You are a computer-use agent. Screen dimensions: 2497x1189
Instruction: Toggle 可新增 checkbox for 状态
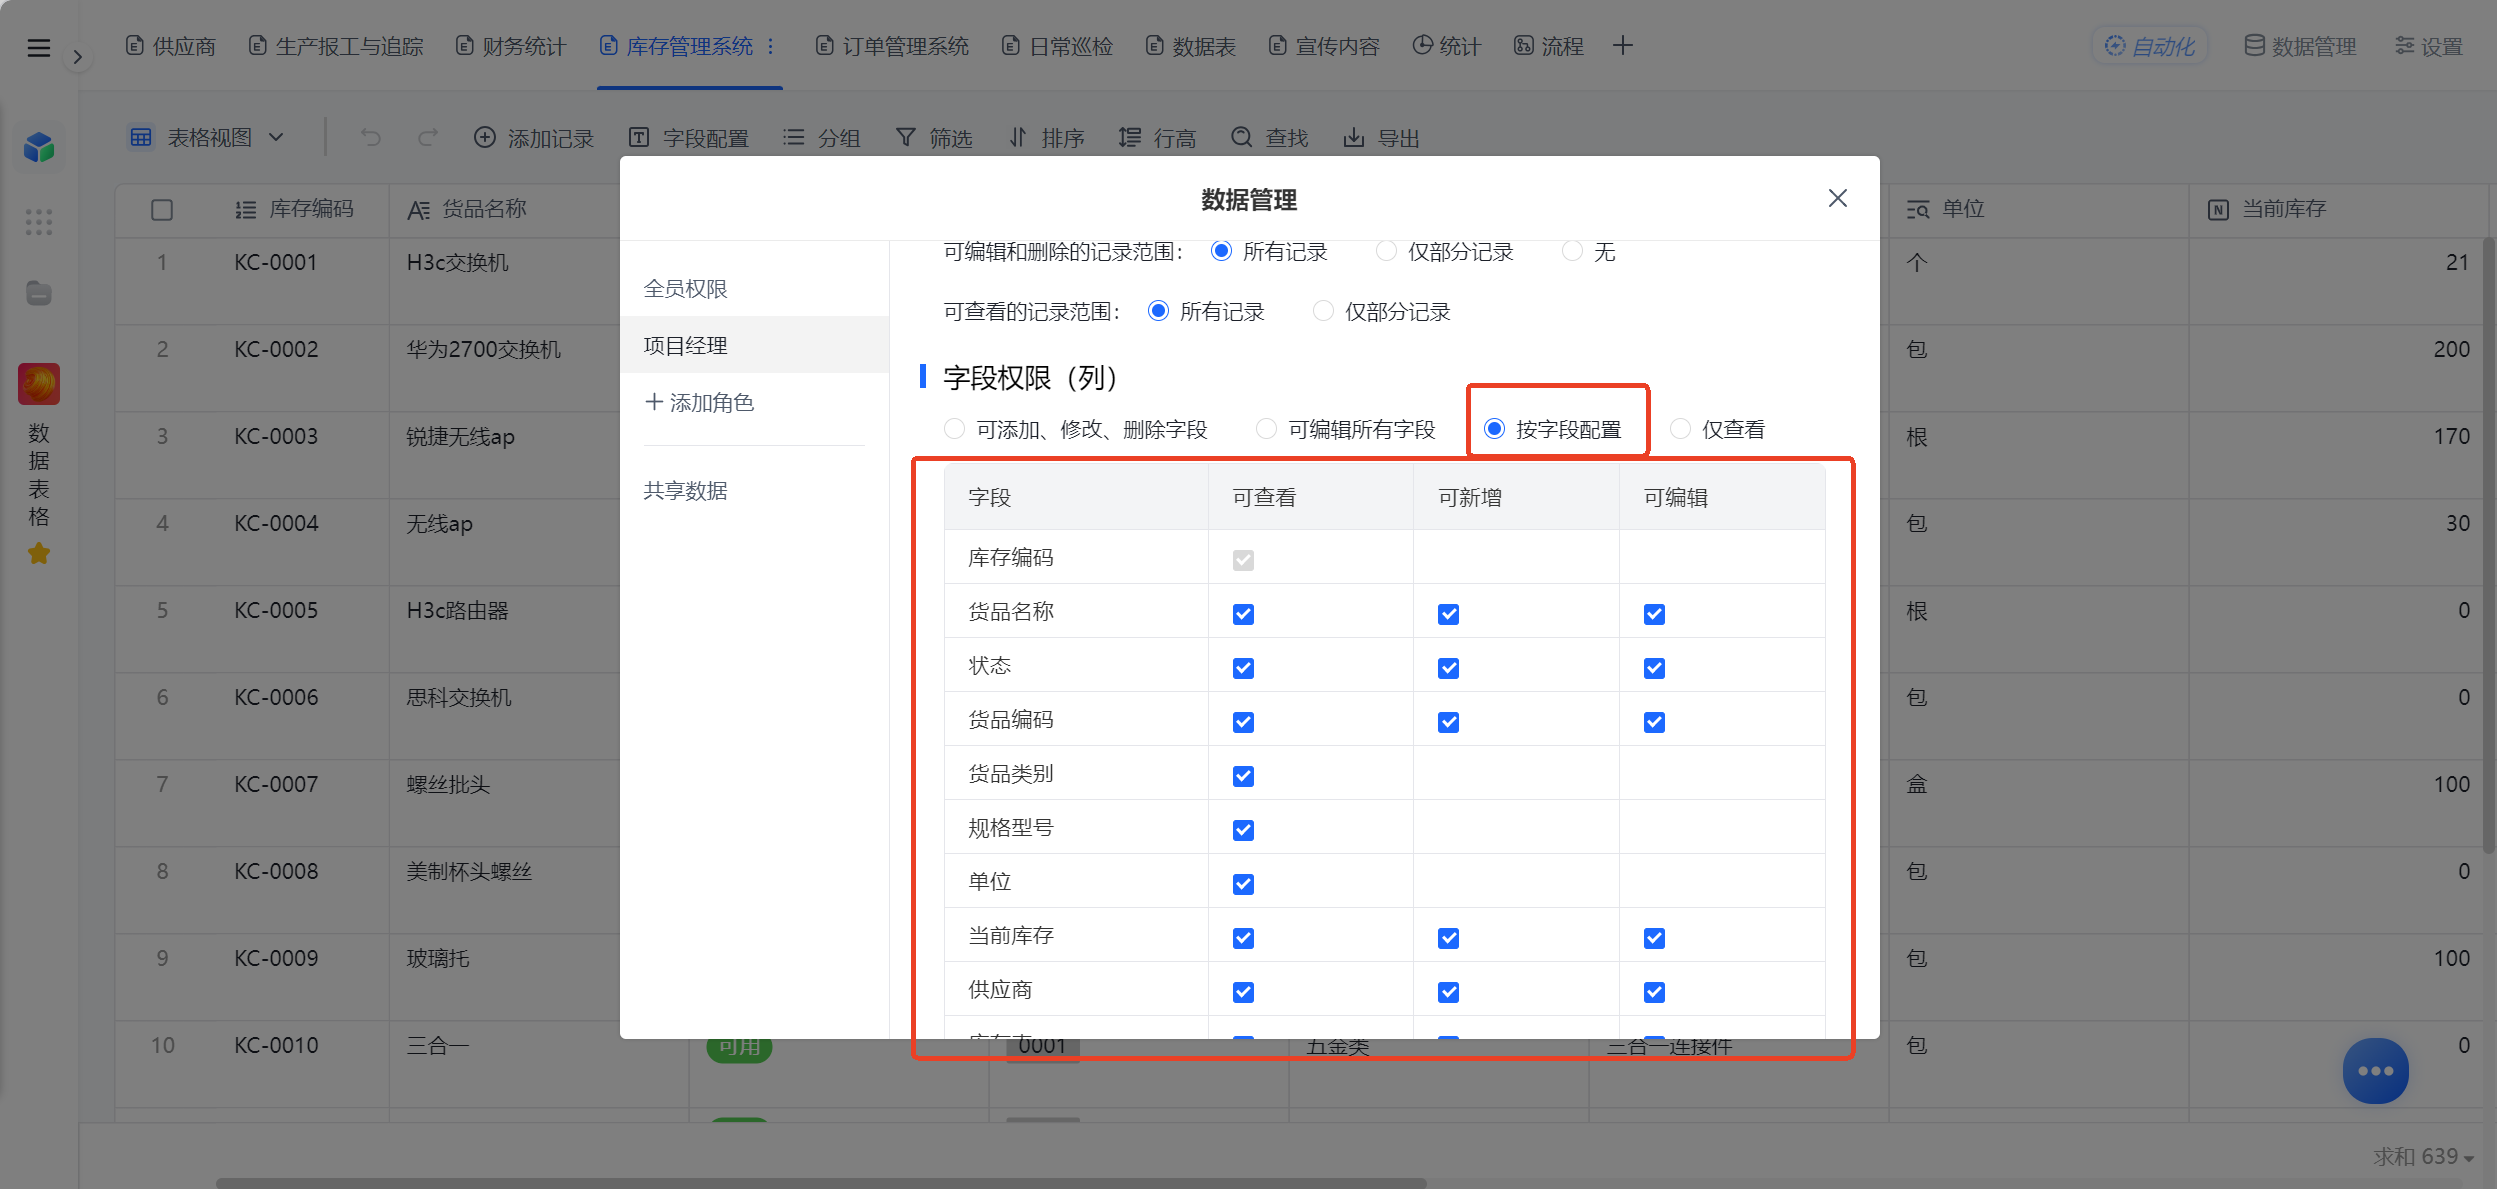(1448, 668)
